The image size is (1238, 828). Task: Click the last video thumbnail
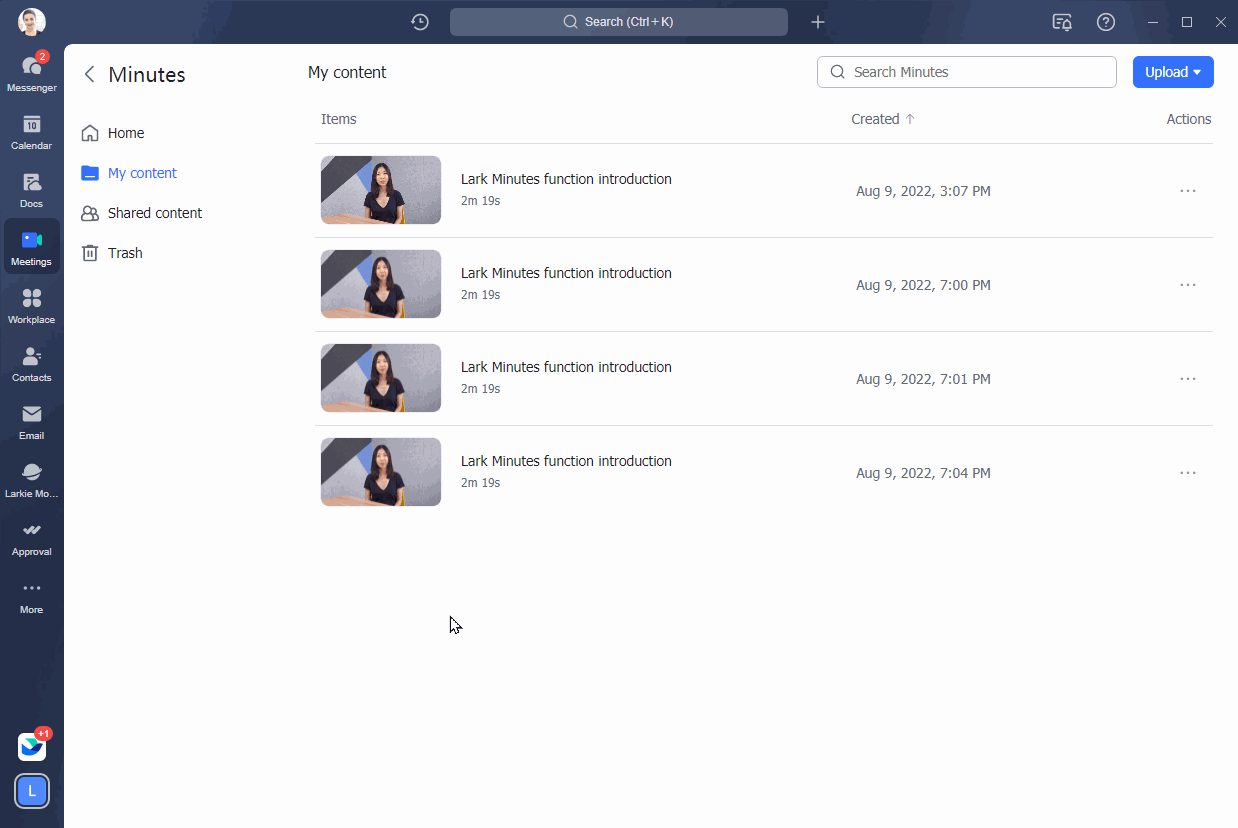pyautogui.click(x=380, y=471)
